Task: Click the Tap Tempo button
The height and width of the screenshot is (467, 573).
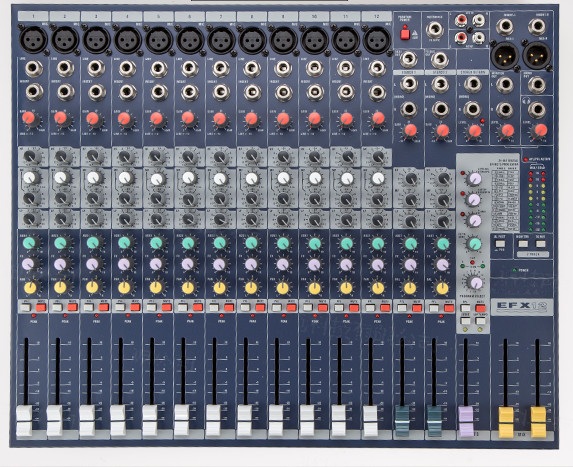Action: coord(480,321)
